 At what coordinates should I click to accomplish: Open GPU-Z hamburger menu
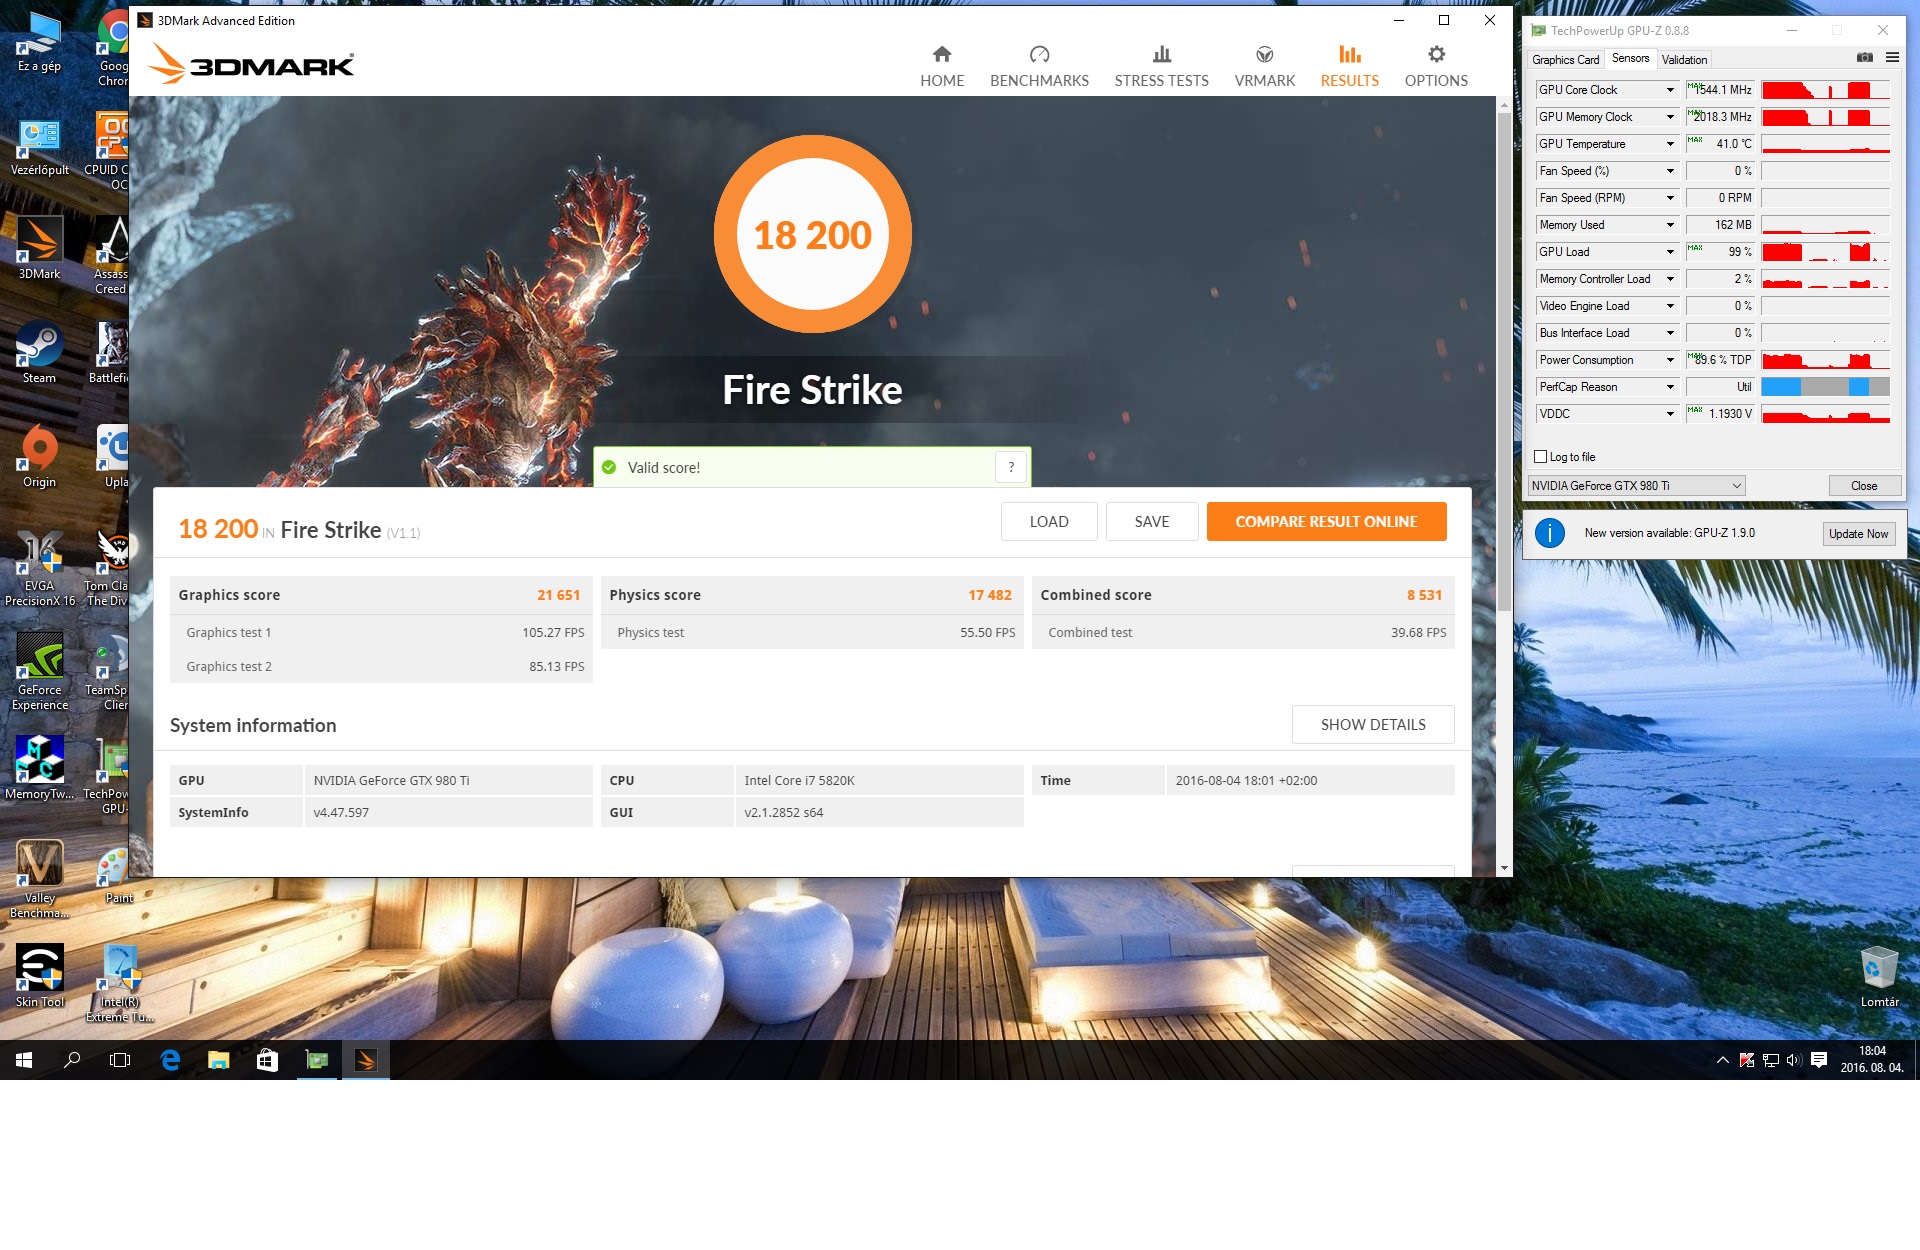tap(1892, 58)
